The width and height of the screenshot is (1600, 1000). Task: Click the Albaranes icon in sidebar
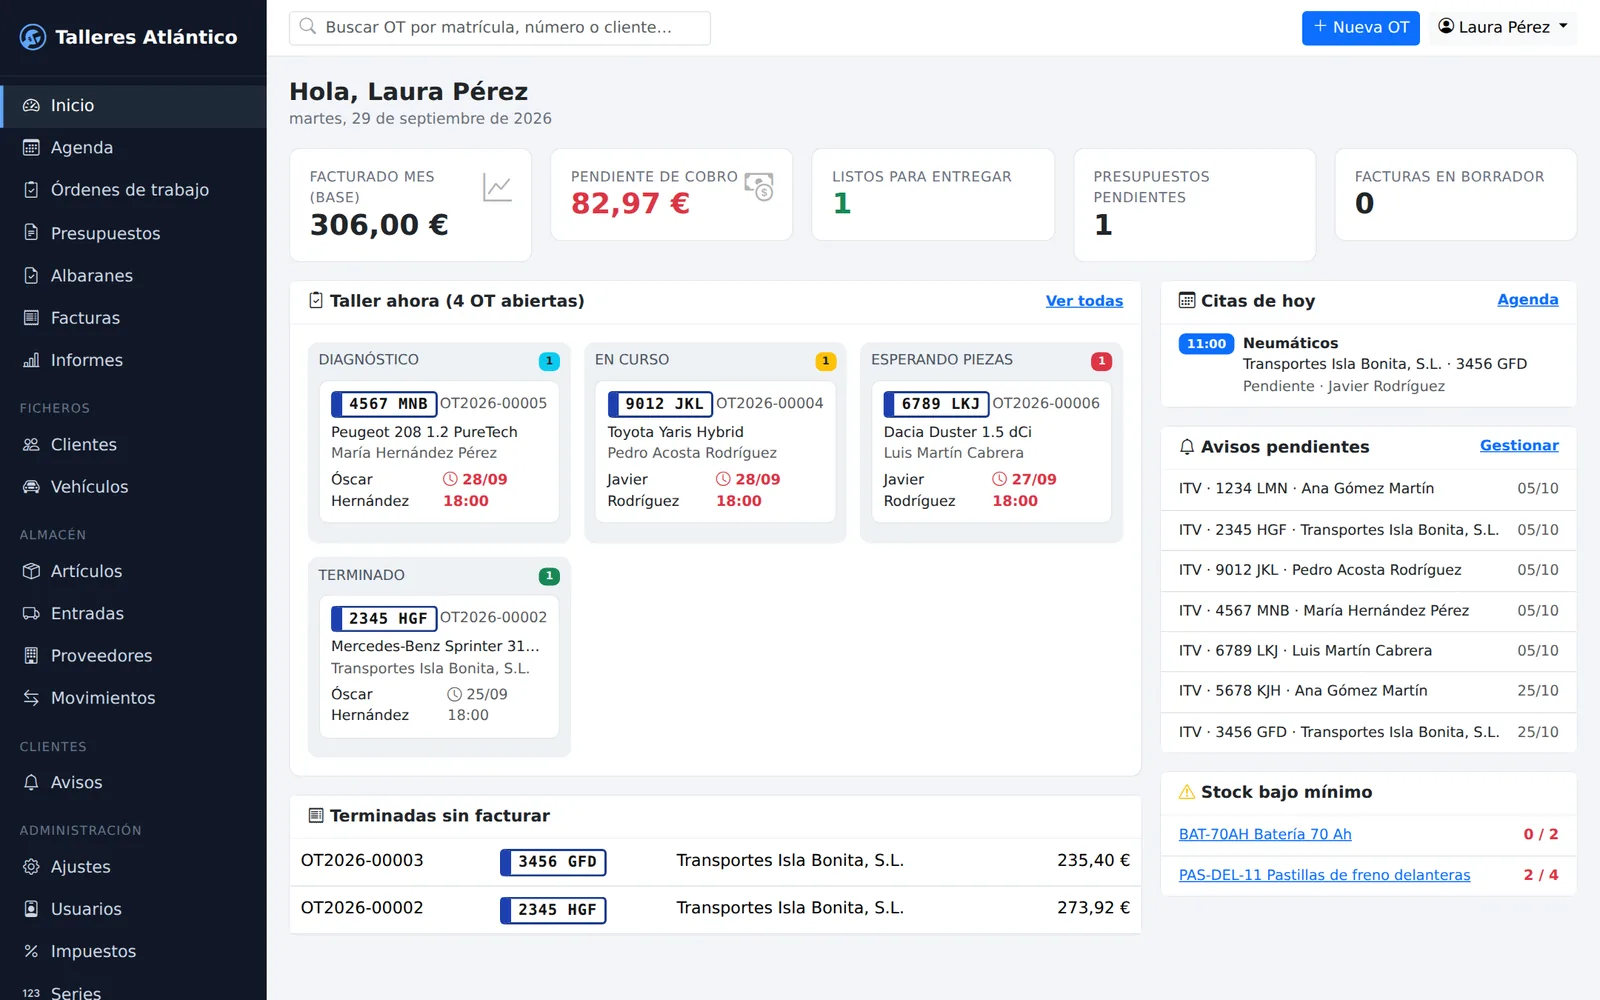(31, 275)
